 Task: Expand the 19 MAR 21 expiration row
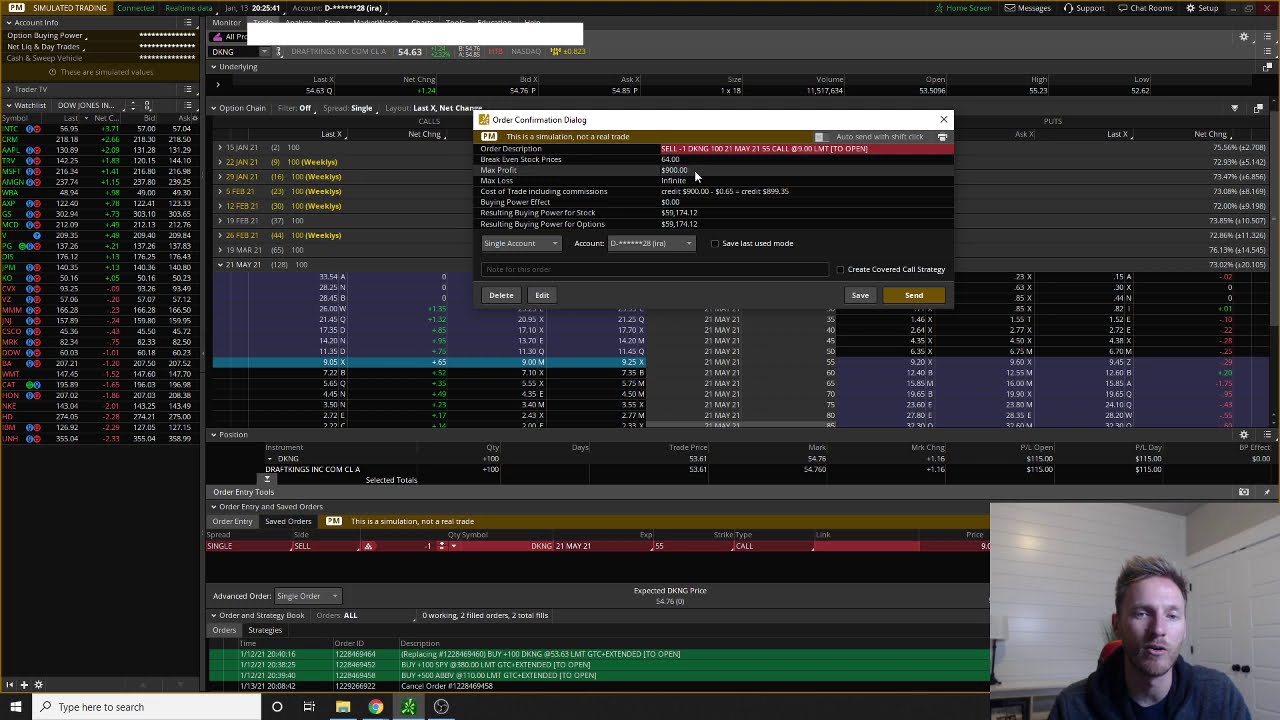(x=220, y=250)
